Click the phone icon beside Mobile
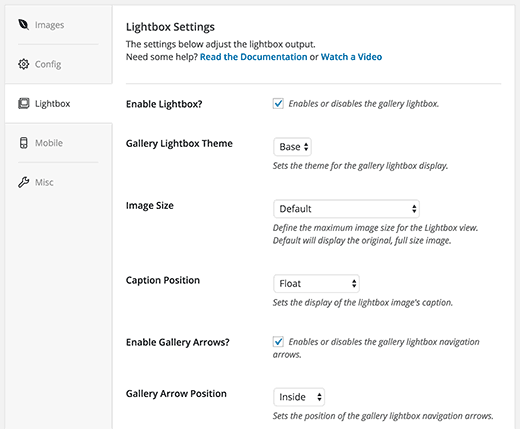The width and height of the screenshot is (520, 429). (x=23, y=143)
